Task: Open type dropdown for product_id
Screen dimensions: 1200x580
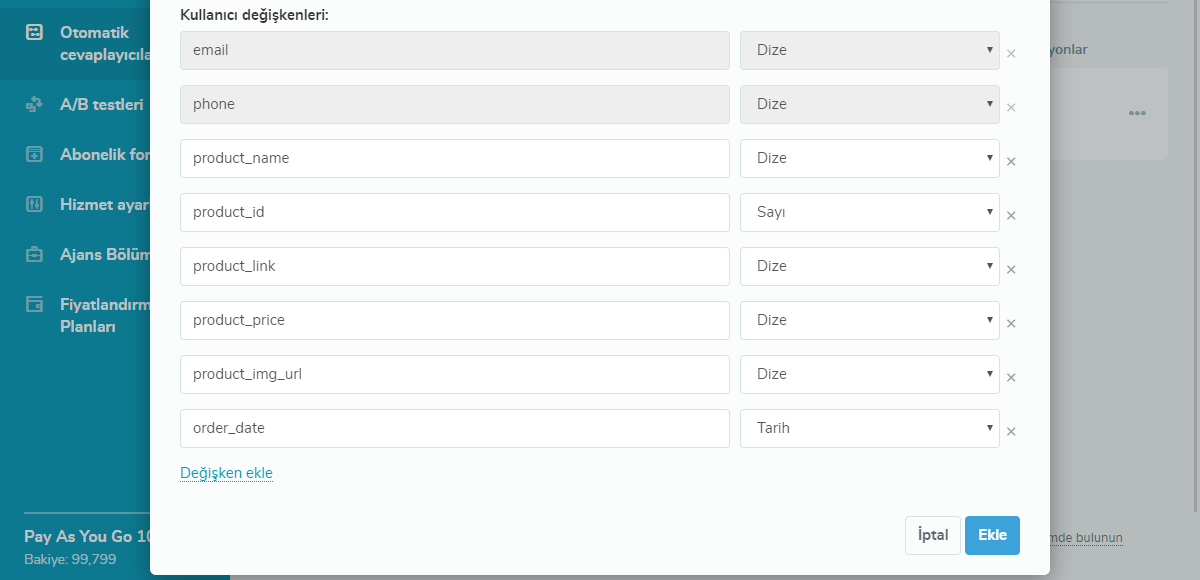Action: pyautogui.click(x=870, y=212)
